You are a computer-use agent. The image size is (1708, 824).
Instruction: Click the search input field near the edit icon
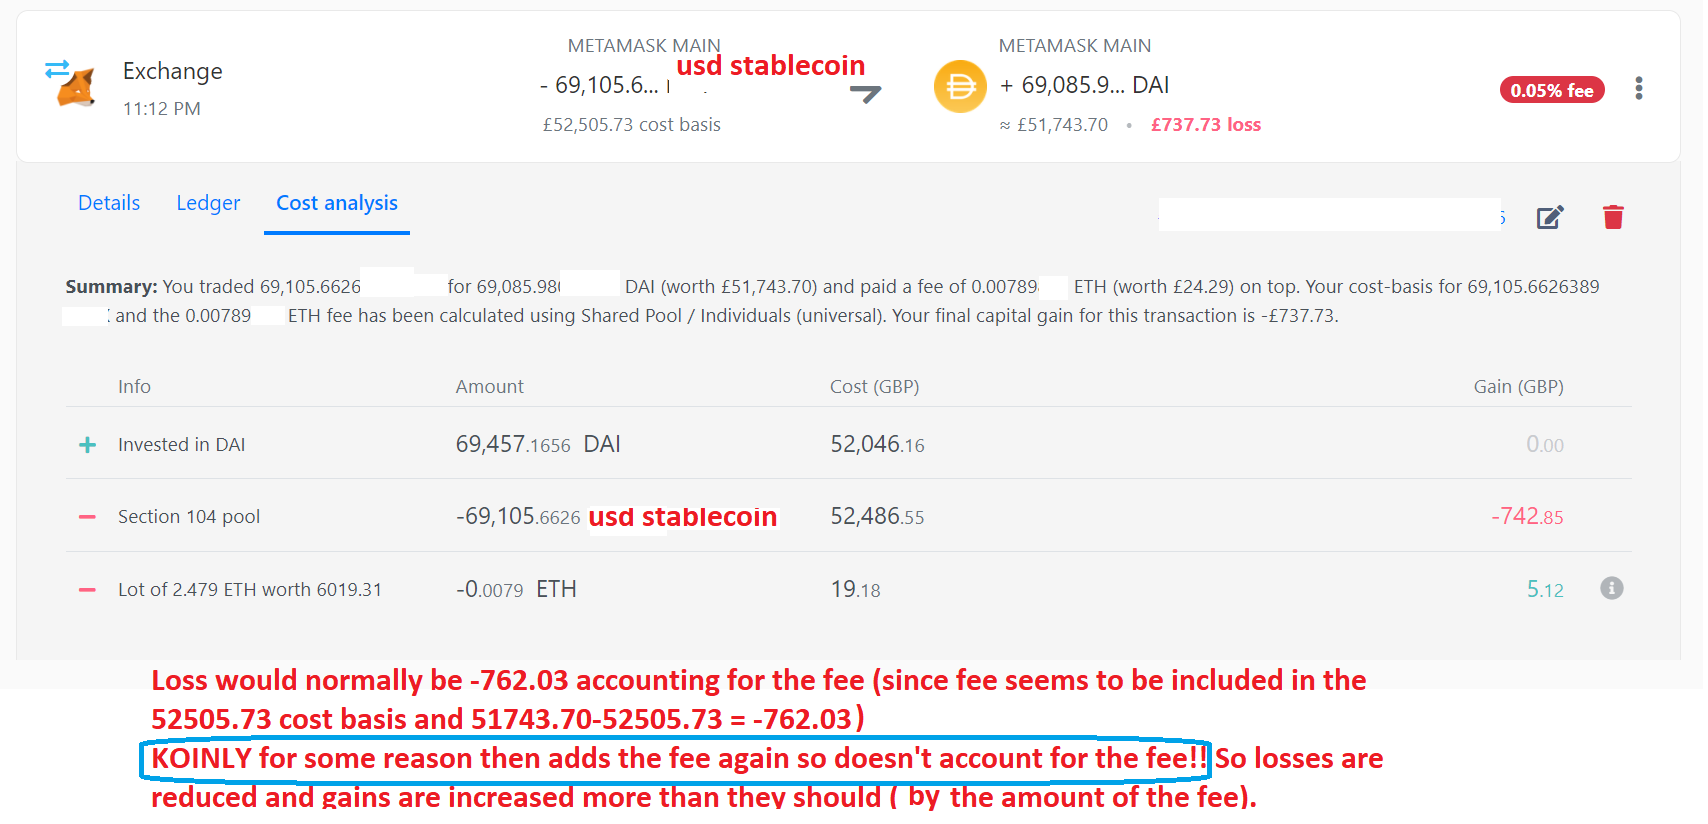coord(1330,214)
